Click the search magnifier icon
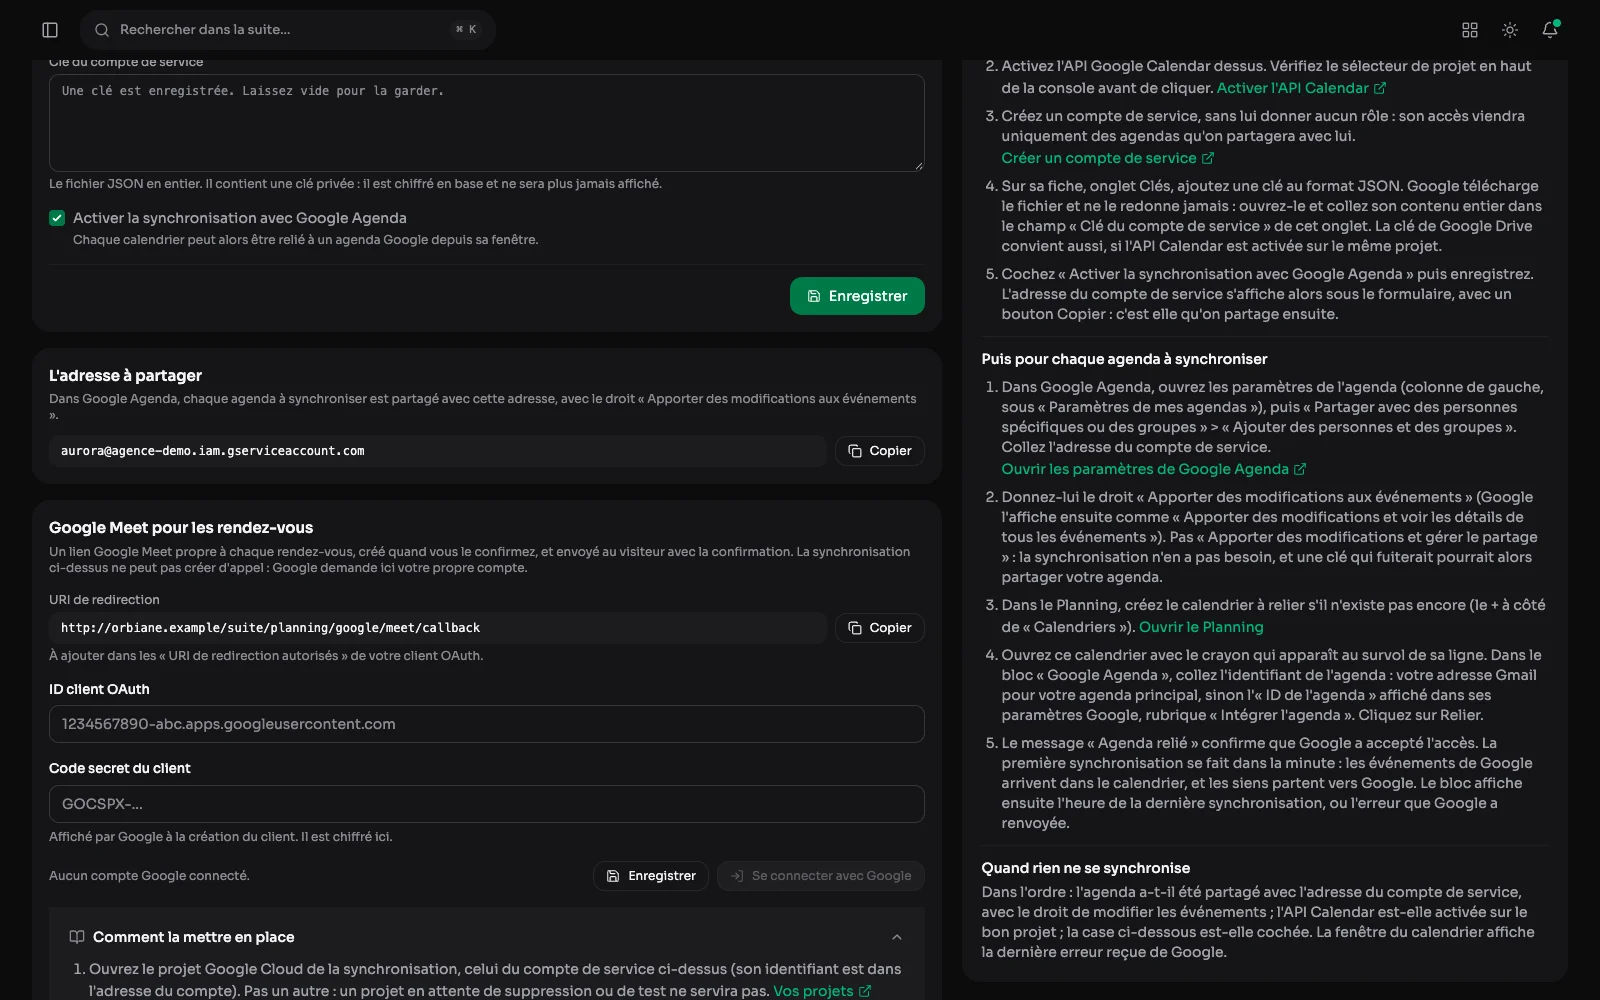The image size is (1600, 1000). [102, 30]
